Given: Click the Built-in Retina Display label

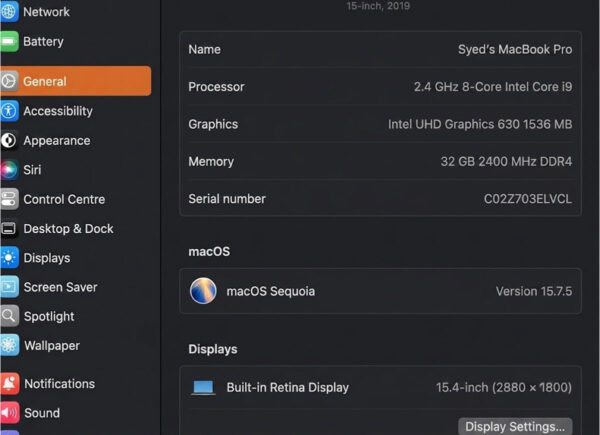Looking at the screenshot, I should click(287, 387).
